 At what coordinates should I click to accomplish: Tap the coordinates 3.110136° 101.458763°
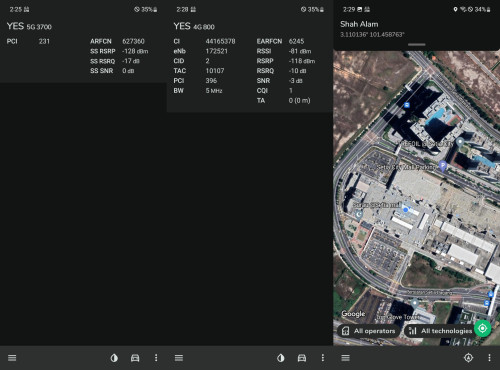(x=372, y=34)
